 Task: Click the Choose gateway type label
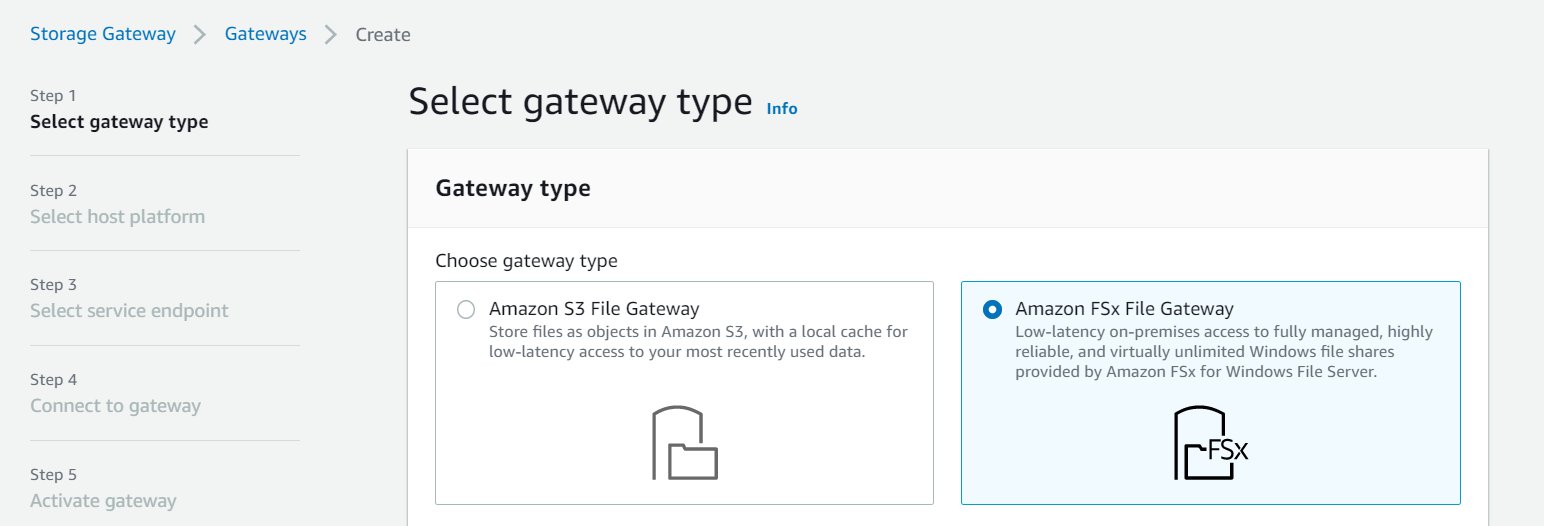coord(526,261)
